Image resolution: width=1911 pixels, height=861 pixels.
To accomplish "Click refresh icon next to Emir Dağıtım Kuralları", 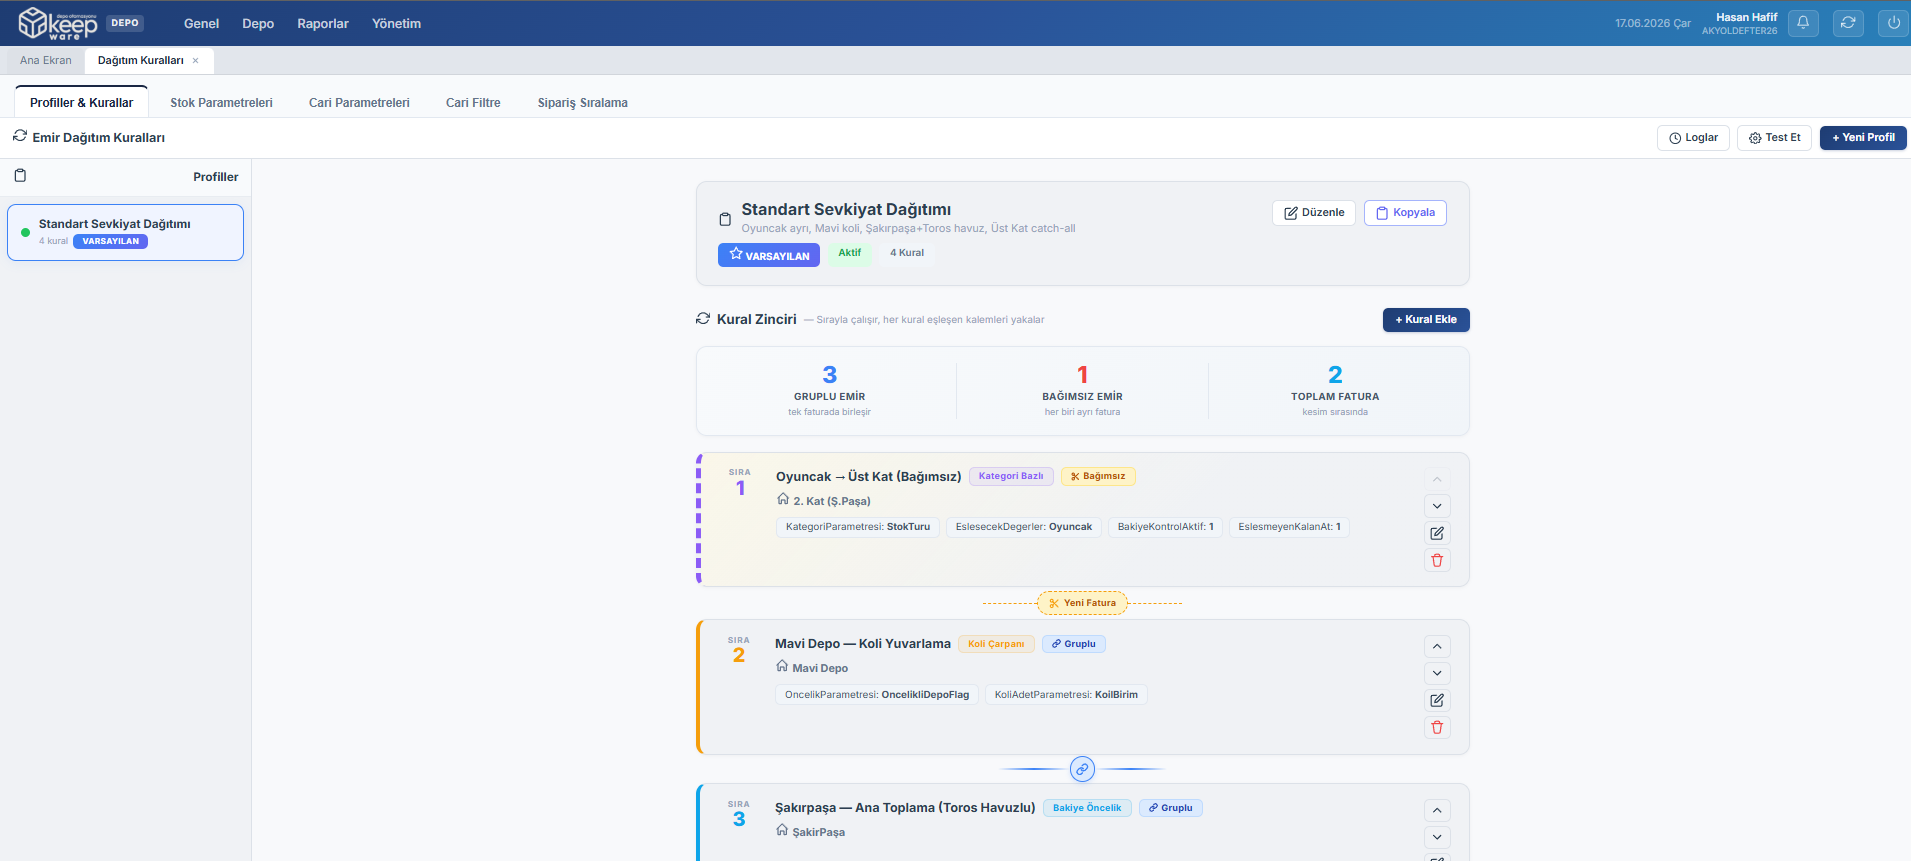I will pos(20,136).
